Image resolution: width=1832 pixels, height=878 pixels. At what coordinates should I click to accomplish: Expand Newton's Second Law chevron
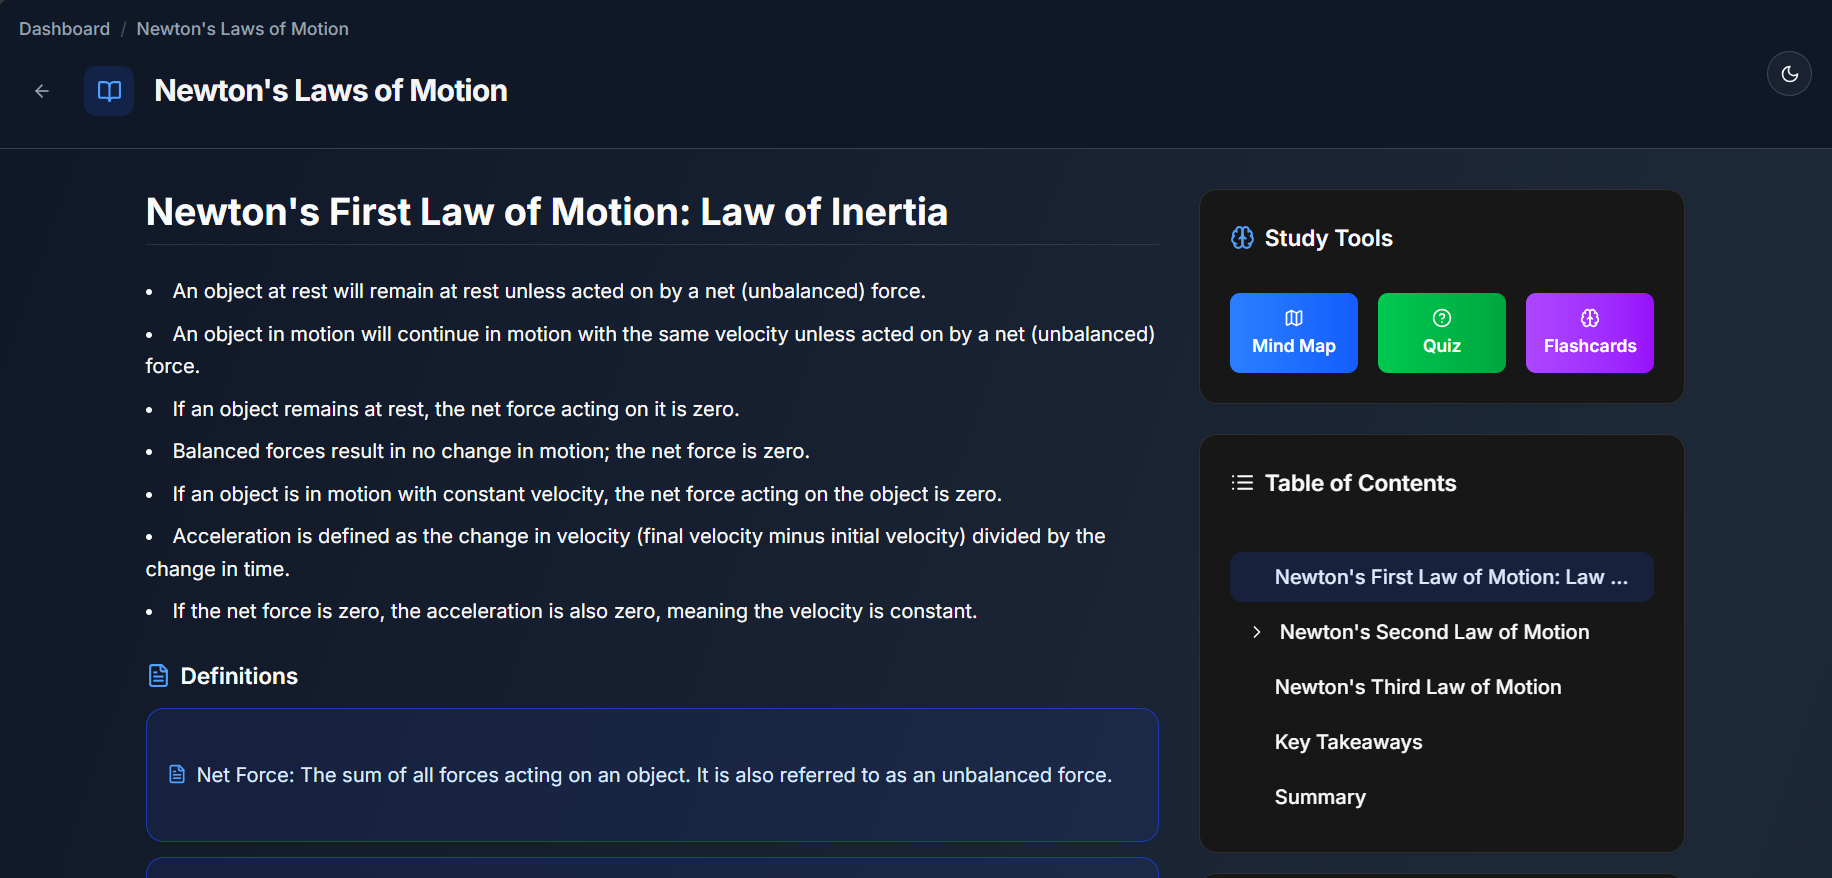coord(1257,632)
